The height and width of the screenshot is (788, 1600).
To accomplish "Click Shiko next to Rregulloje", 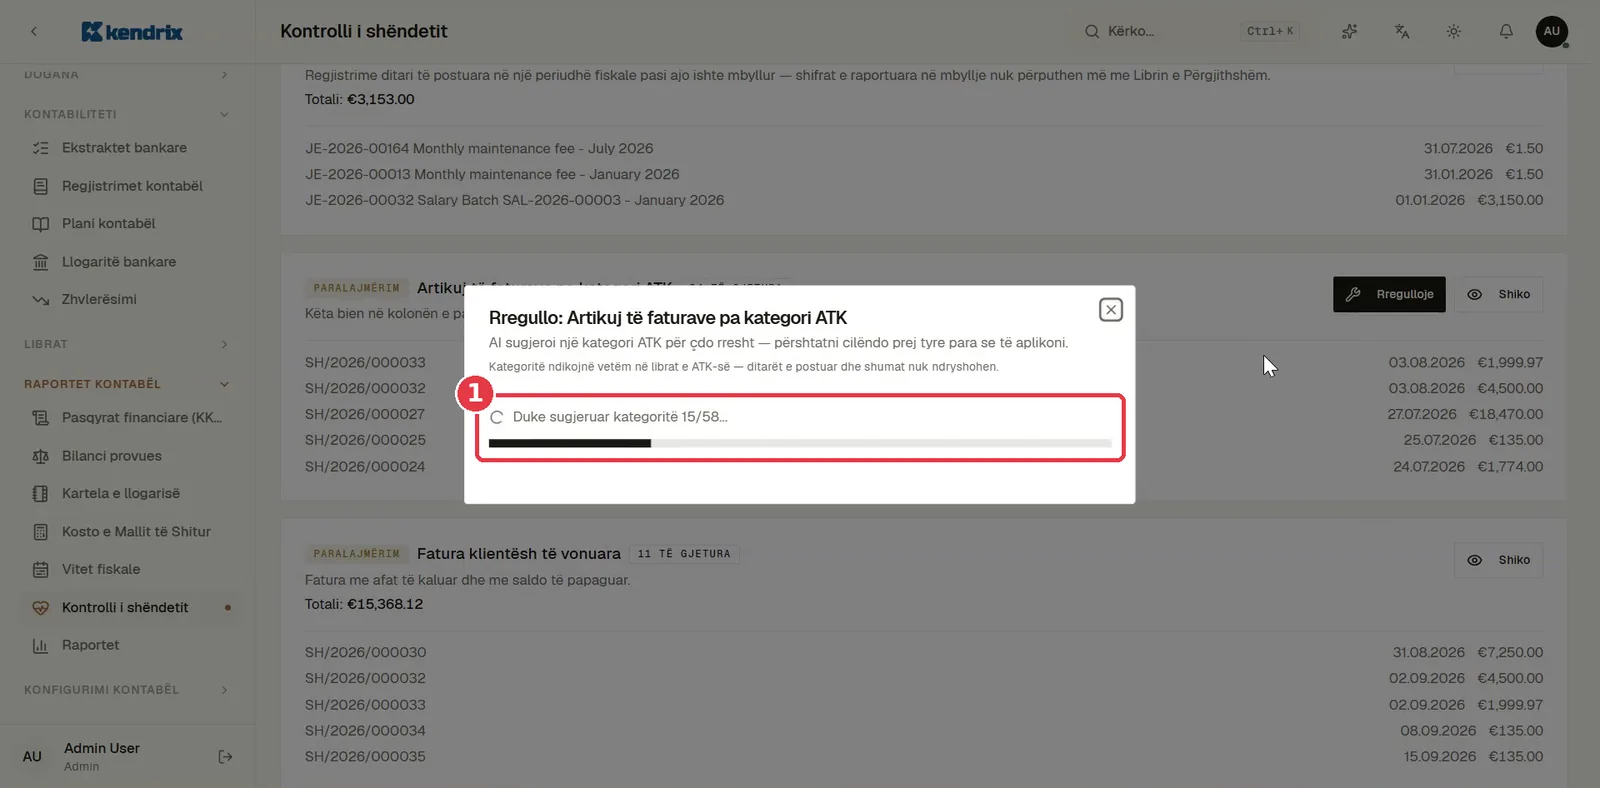I will click(1498, 294).
